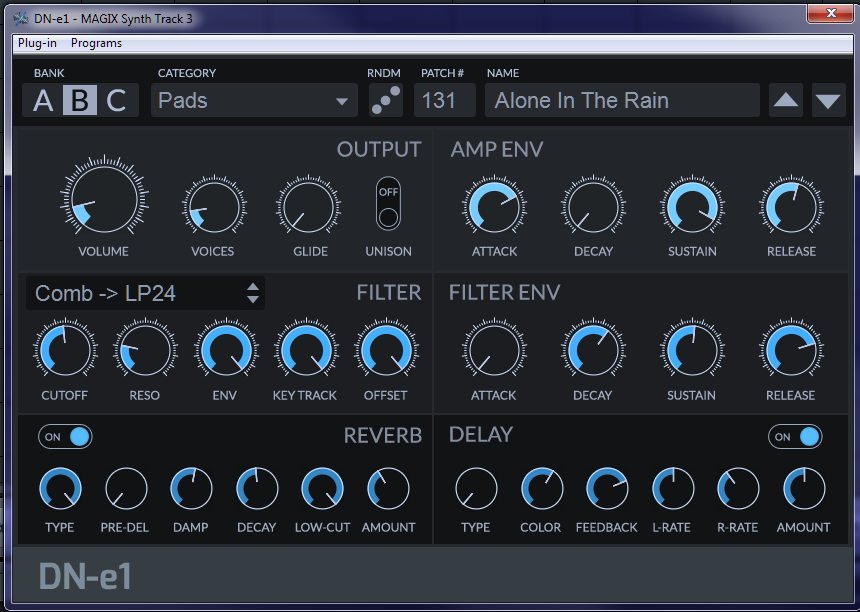Click the Amp Env Decay knob
The width and height of the screenshot is (860, 612).
[593, 208]
